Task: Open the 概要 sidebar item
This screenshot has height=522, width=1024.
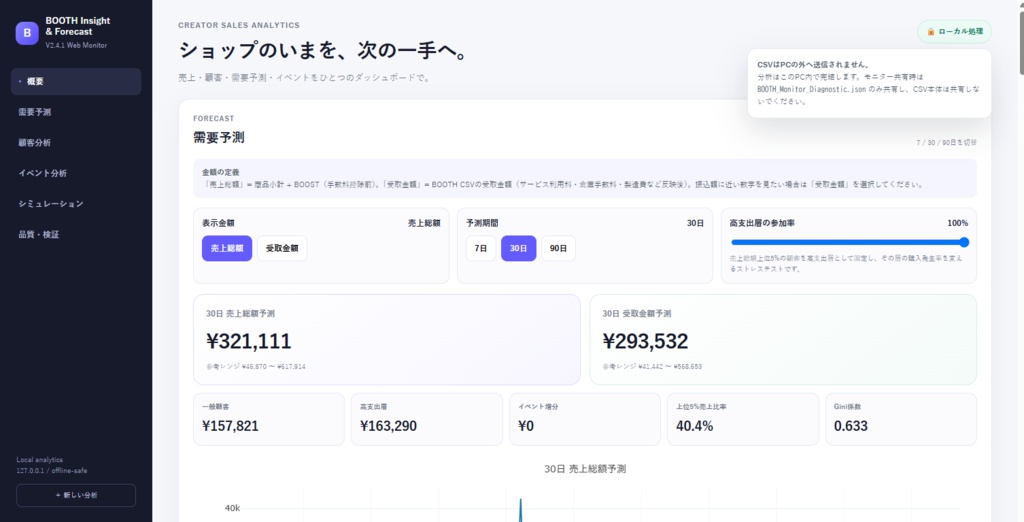Action: tap(76, 82)
